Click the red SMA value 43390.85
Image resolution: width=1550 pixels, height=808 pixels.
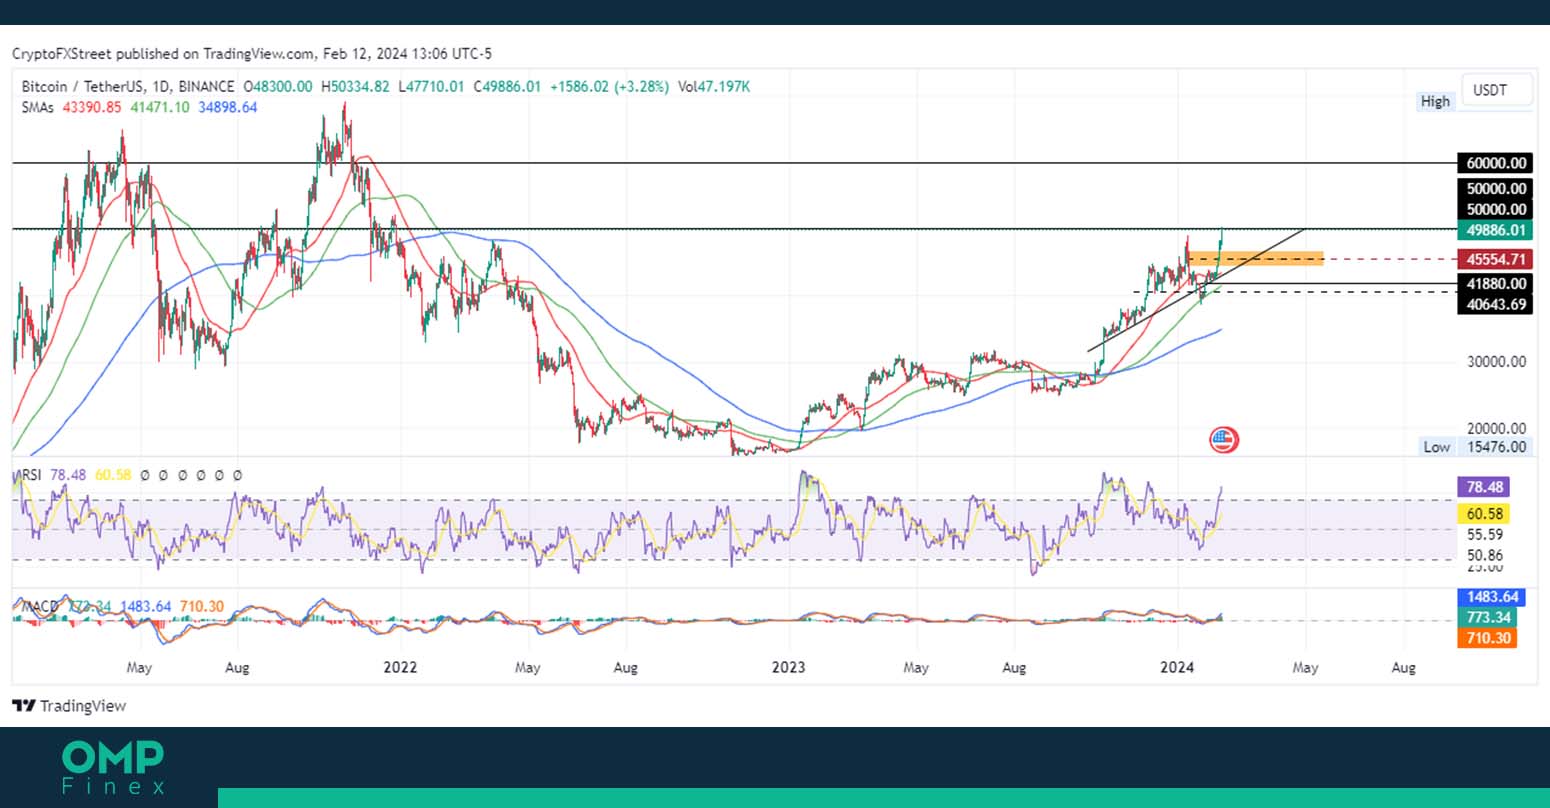click(92, 107)
